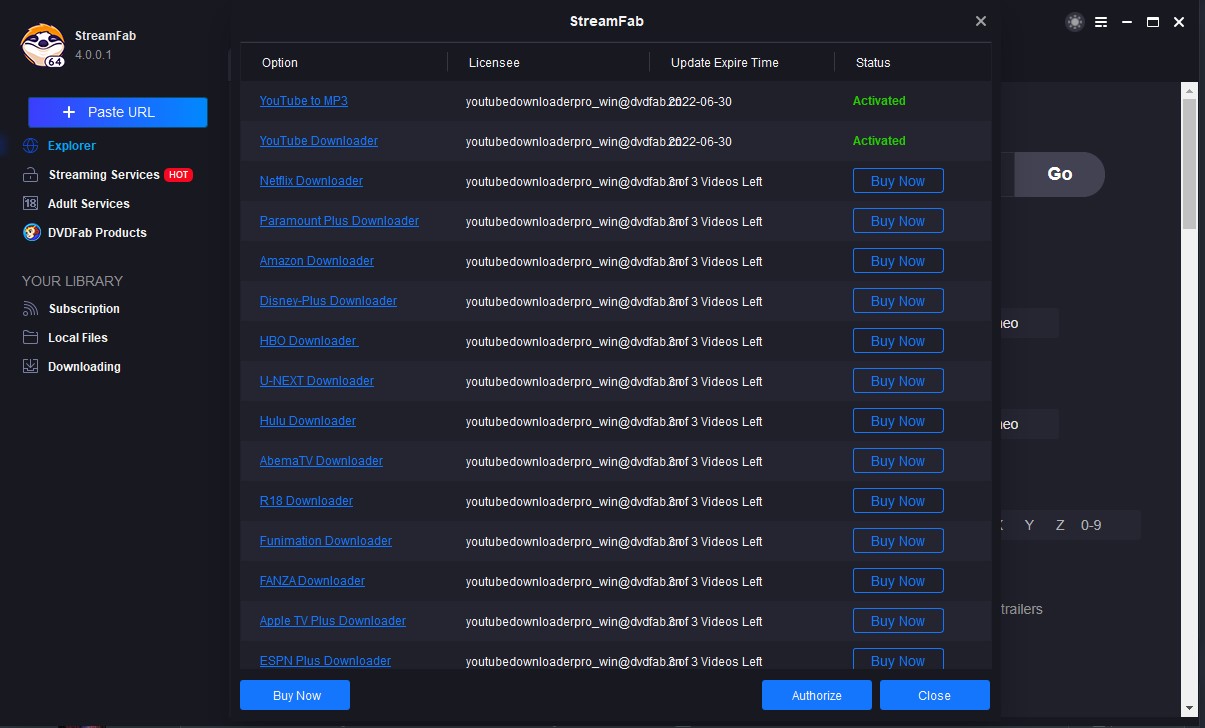
Task: Click the StreamFab sloth logo icon
Action: tap(43, 45)
